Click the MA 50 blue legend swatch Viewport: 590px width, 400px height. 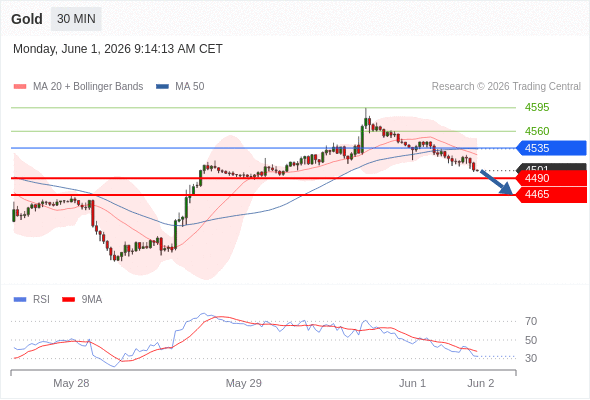162,87
